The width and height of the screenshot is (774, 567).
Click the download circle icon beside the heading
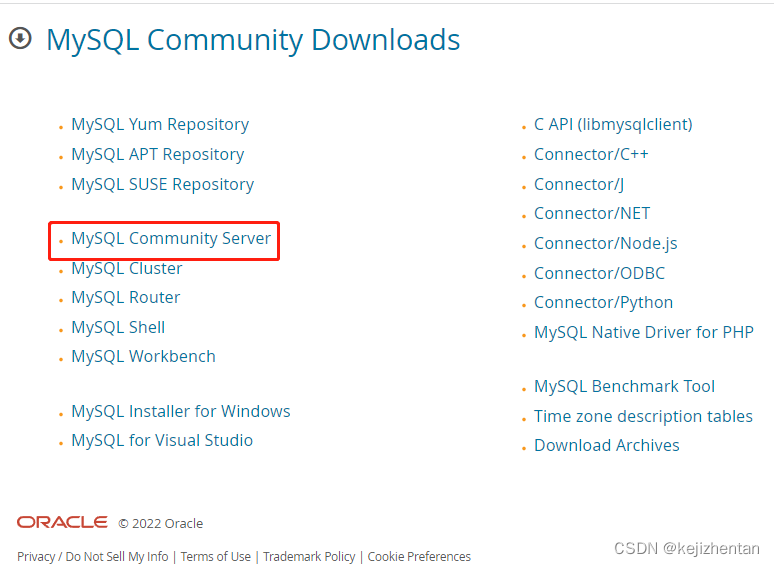(20, 38)
